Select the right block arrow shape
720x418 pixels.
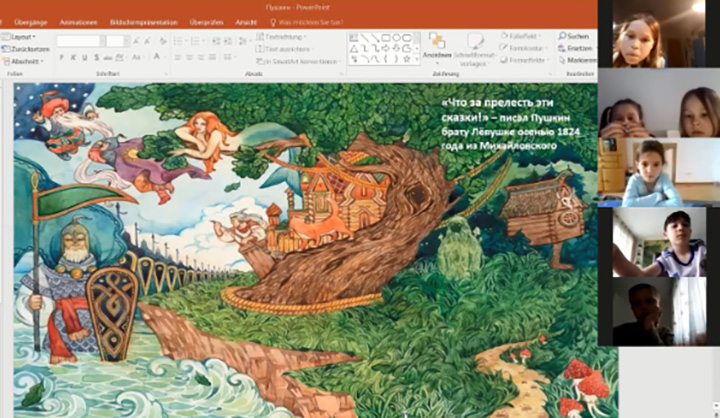click(386, 48)
